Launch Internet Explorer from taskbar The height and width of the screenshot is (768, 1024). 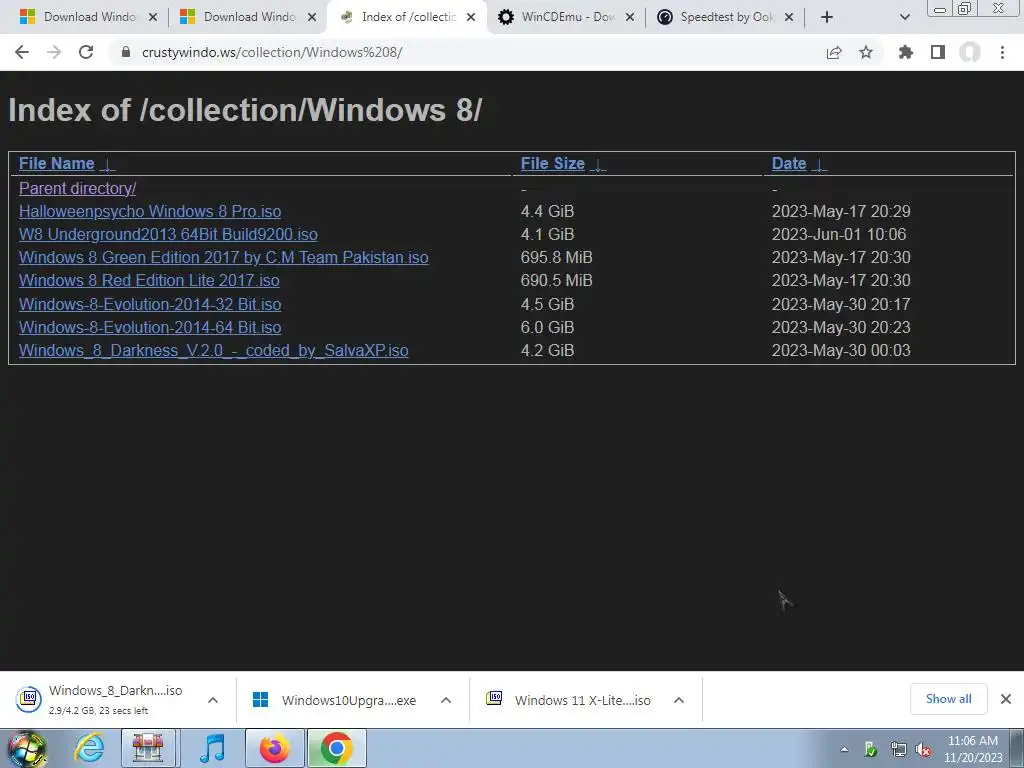(x=89, y=748)
